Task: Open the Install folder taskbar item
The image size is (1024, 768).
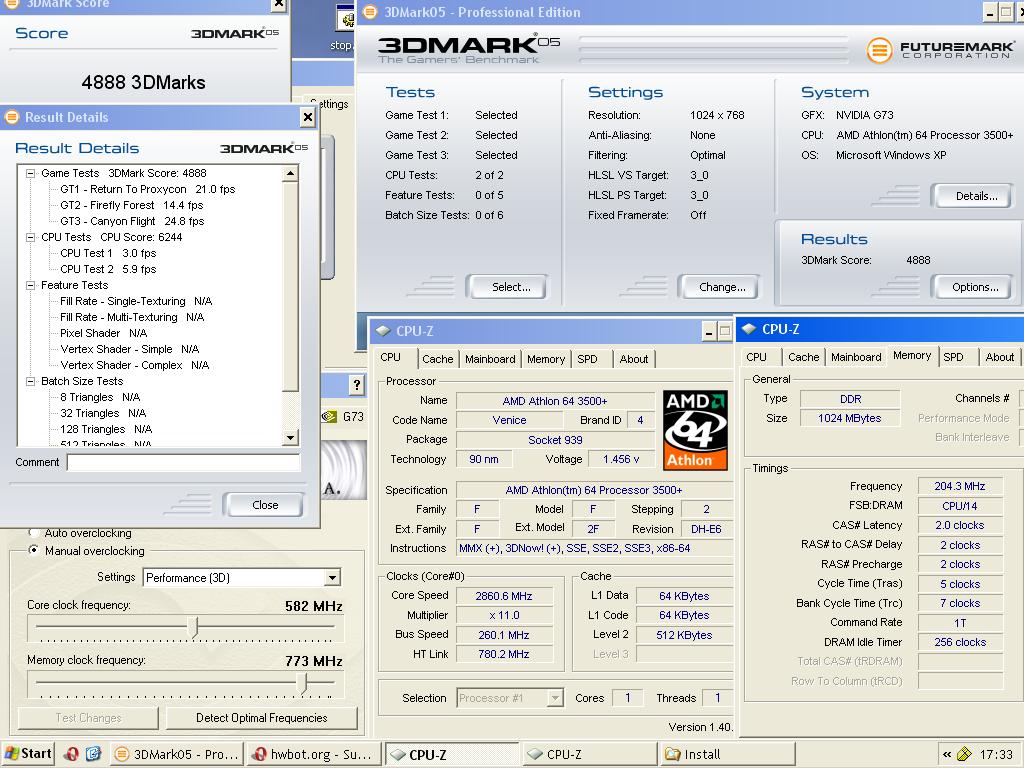Action: click(727, 754)
